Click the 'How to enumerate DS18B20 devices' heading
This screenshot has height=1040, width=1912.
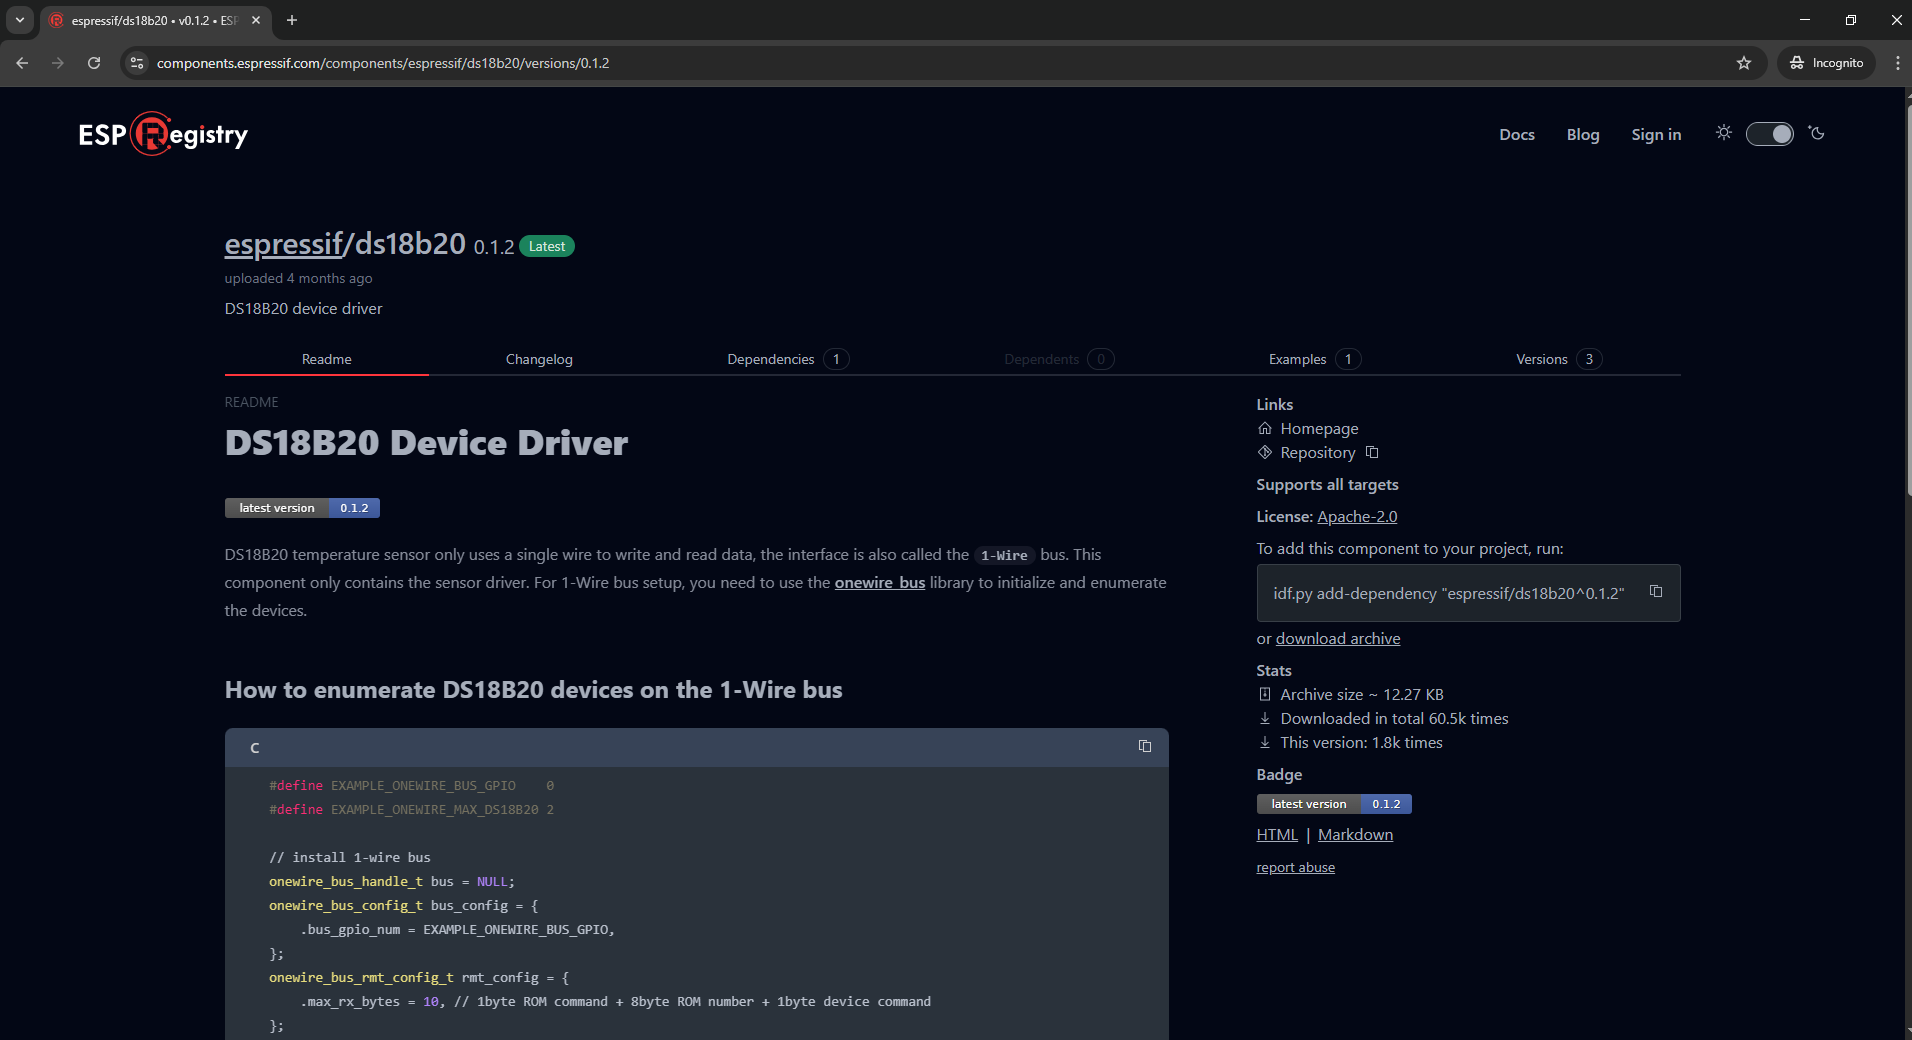[x=533, y=690]
